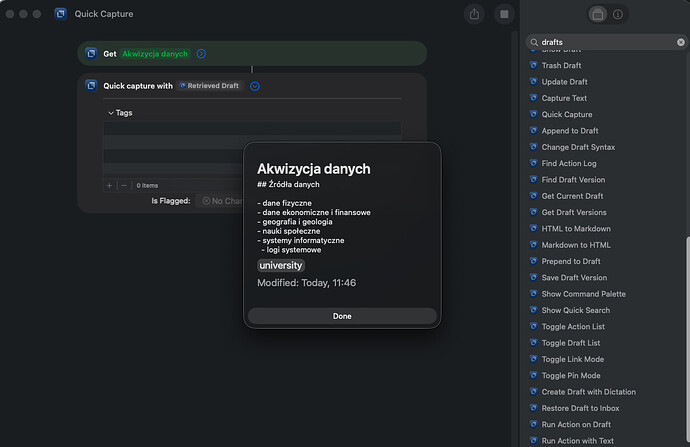
Task: Open the action library panel icon
Action: point(598,15)
